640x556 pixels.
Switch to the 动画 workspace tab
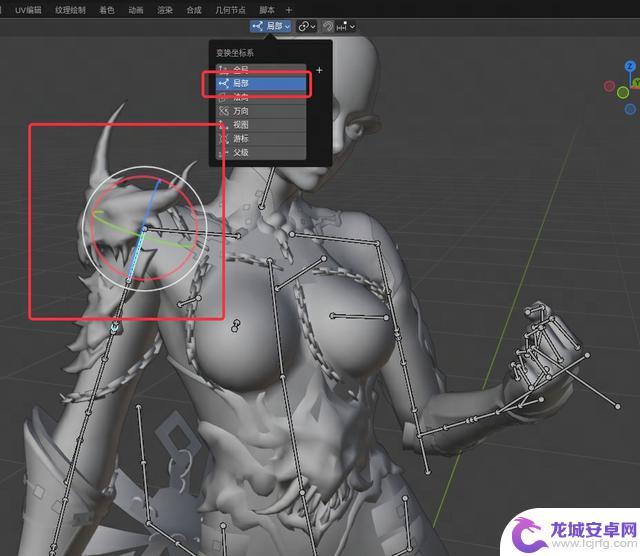point(136,10)
